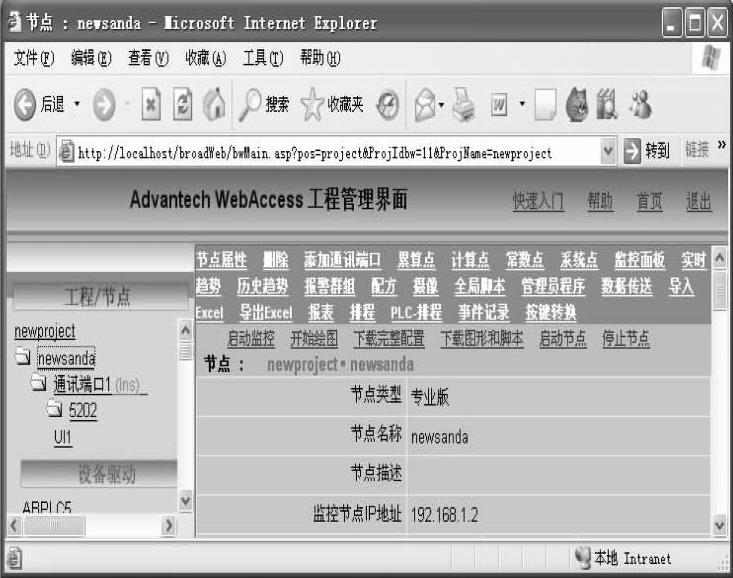
Task: Click the 快速入门 link
Action: (539, 202)
